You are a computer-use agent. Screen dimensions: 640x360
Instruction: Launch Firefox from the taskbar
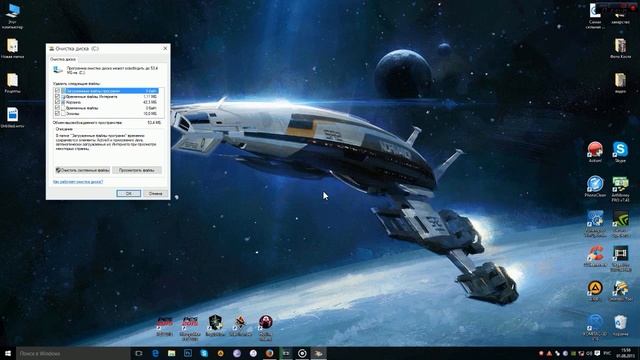[x=269, y=353]
